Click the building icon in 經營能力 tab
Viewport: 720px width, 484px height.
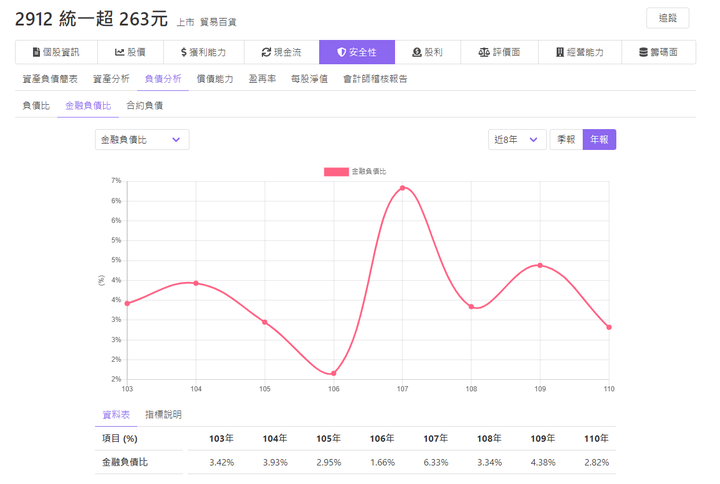[560, 52]
